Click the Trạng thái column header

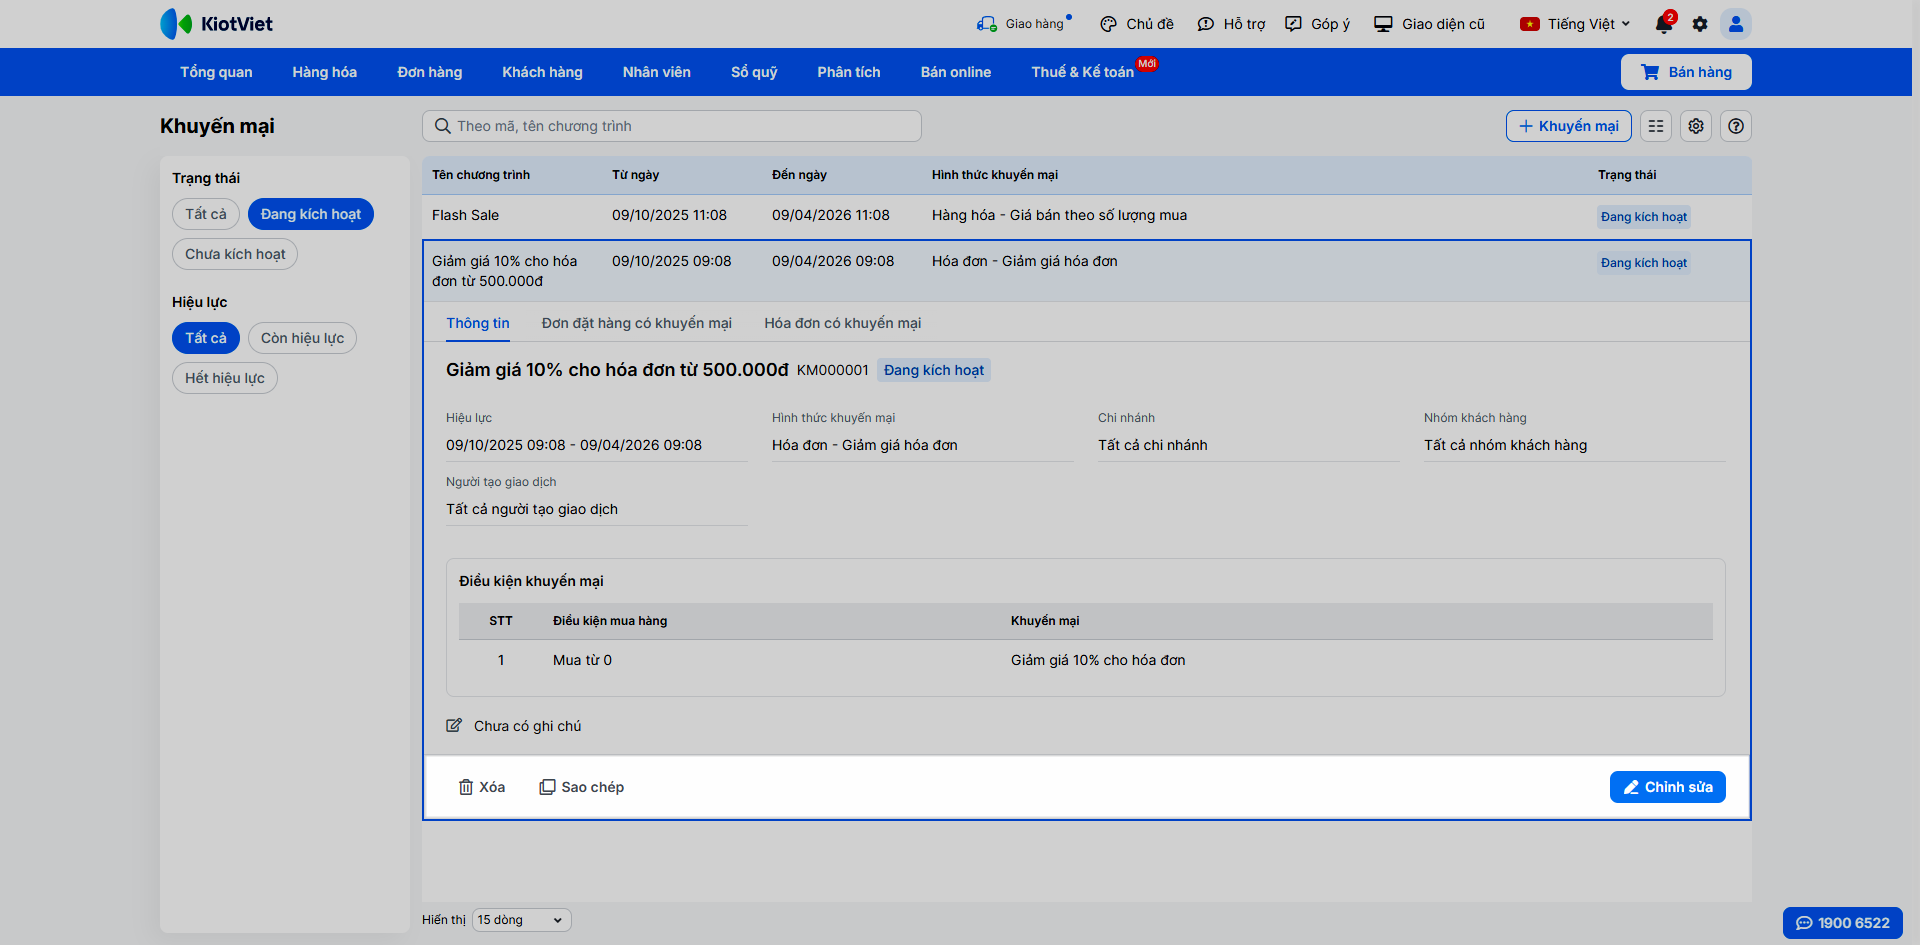pyautogui.click(x=1627, y=175)
